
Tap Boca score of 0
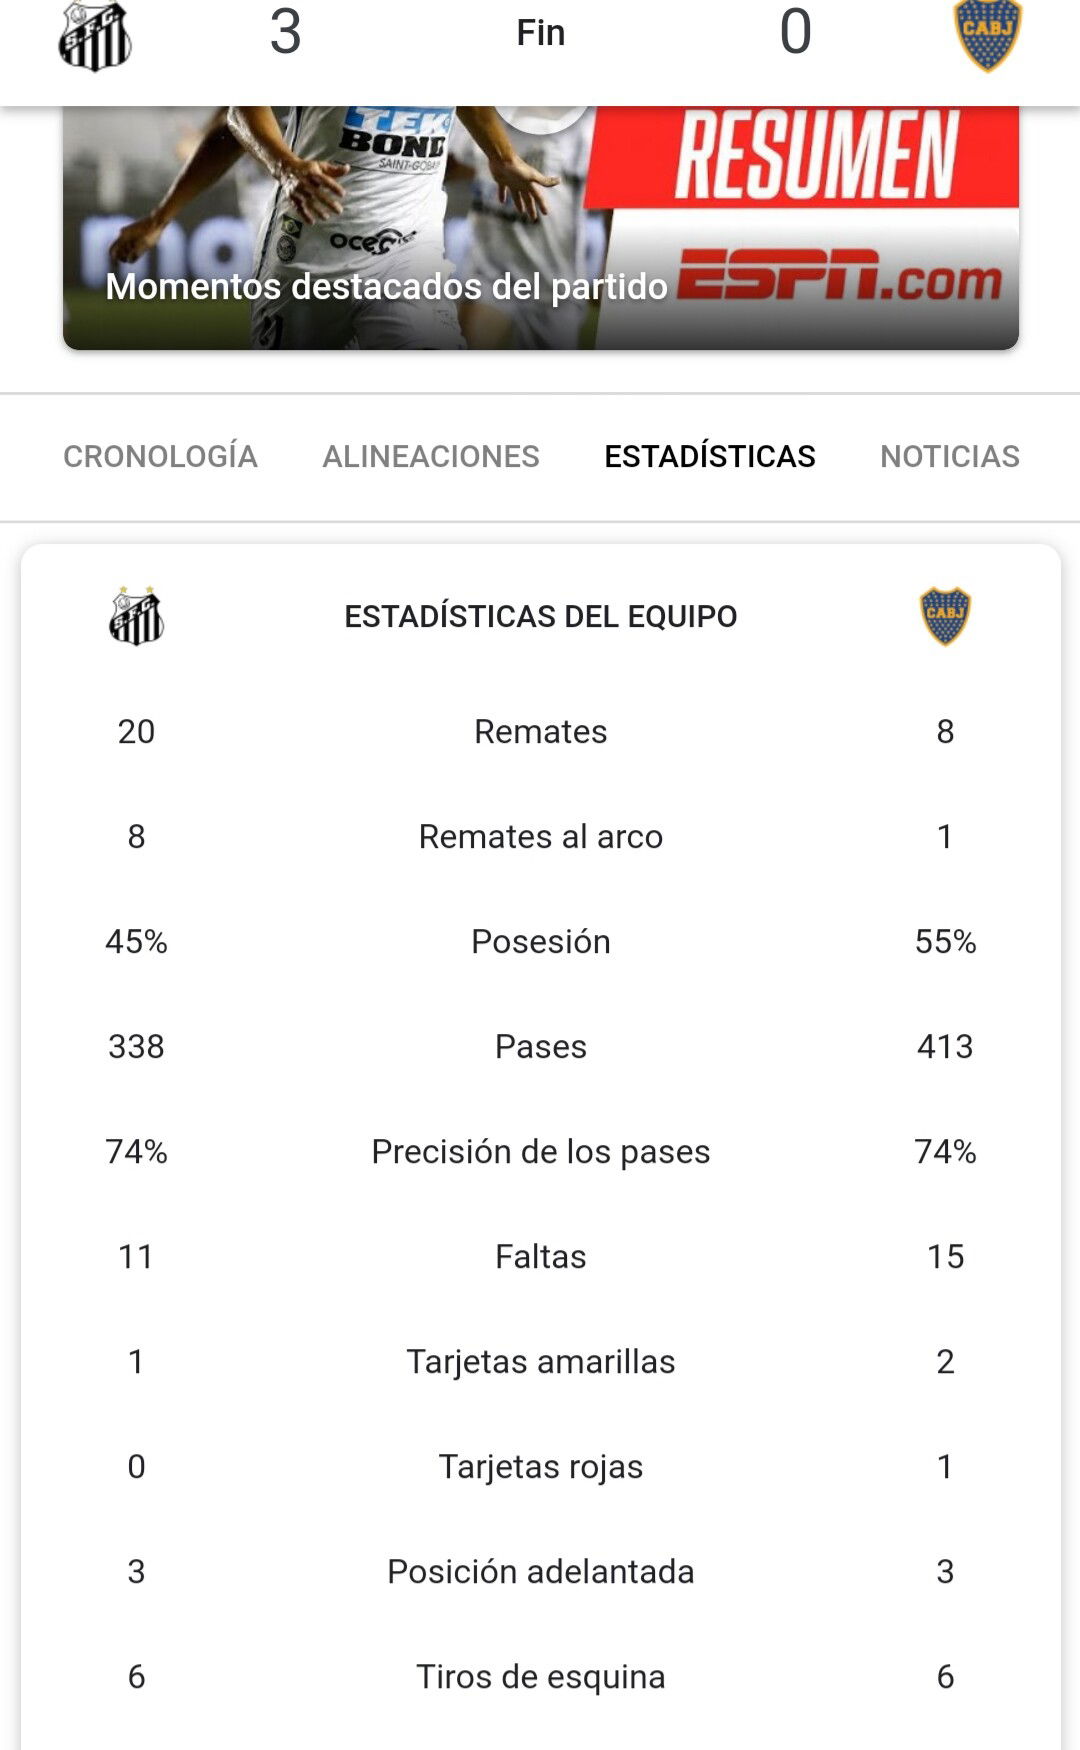coord(796,32)
